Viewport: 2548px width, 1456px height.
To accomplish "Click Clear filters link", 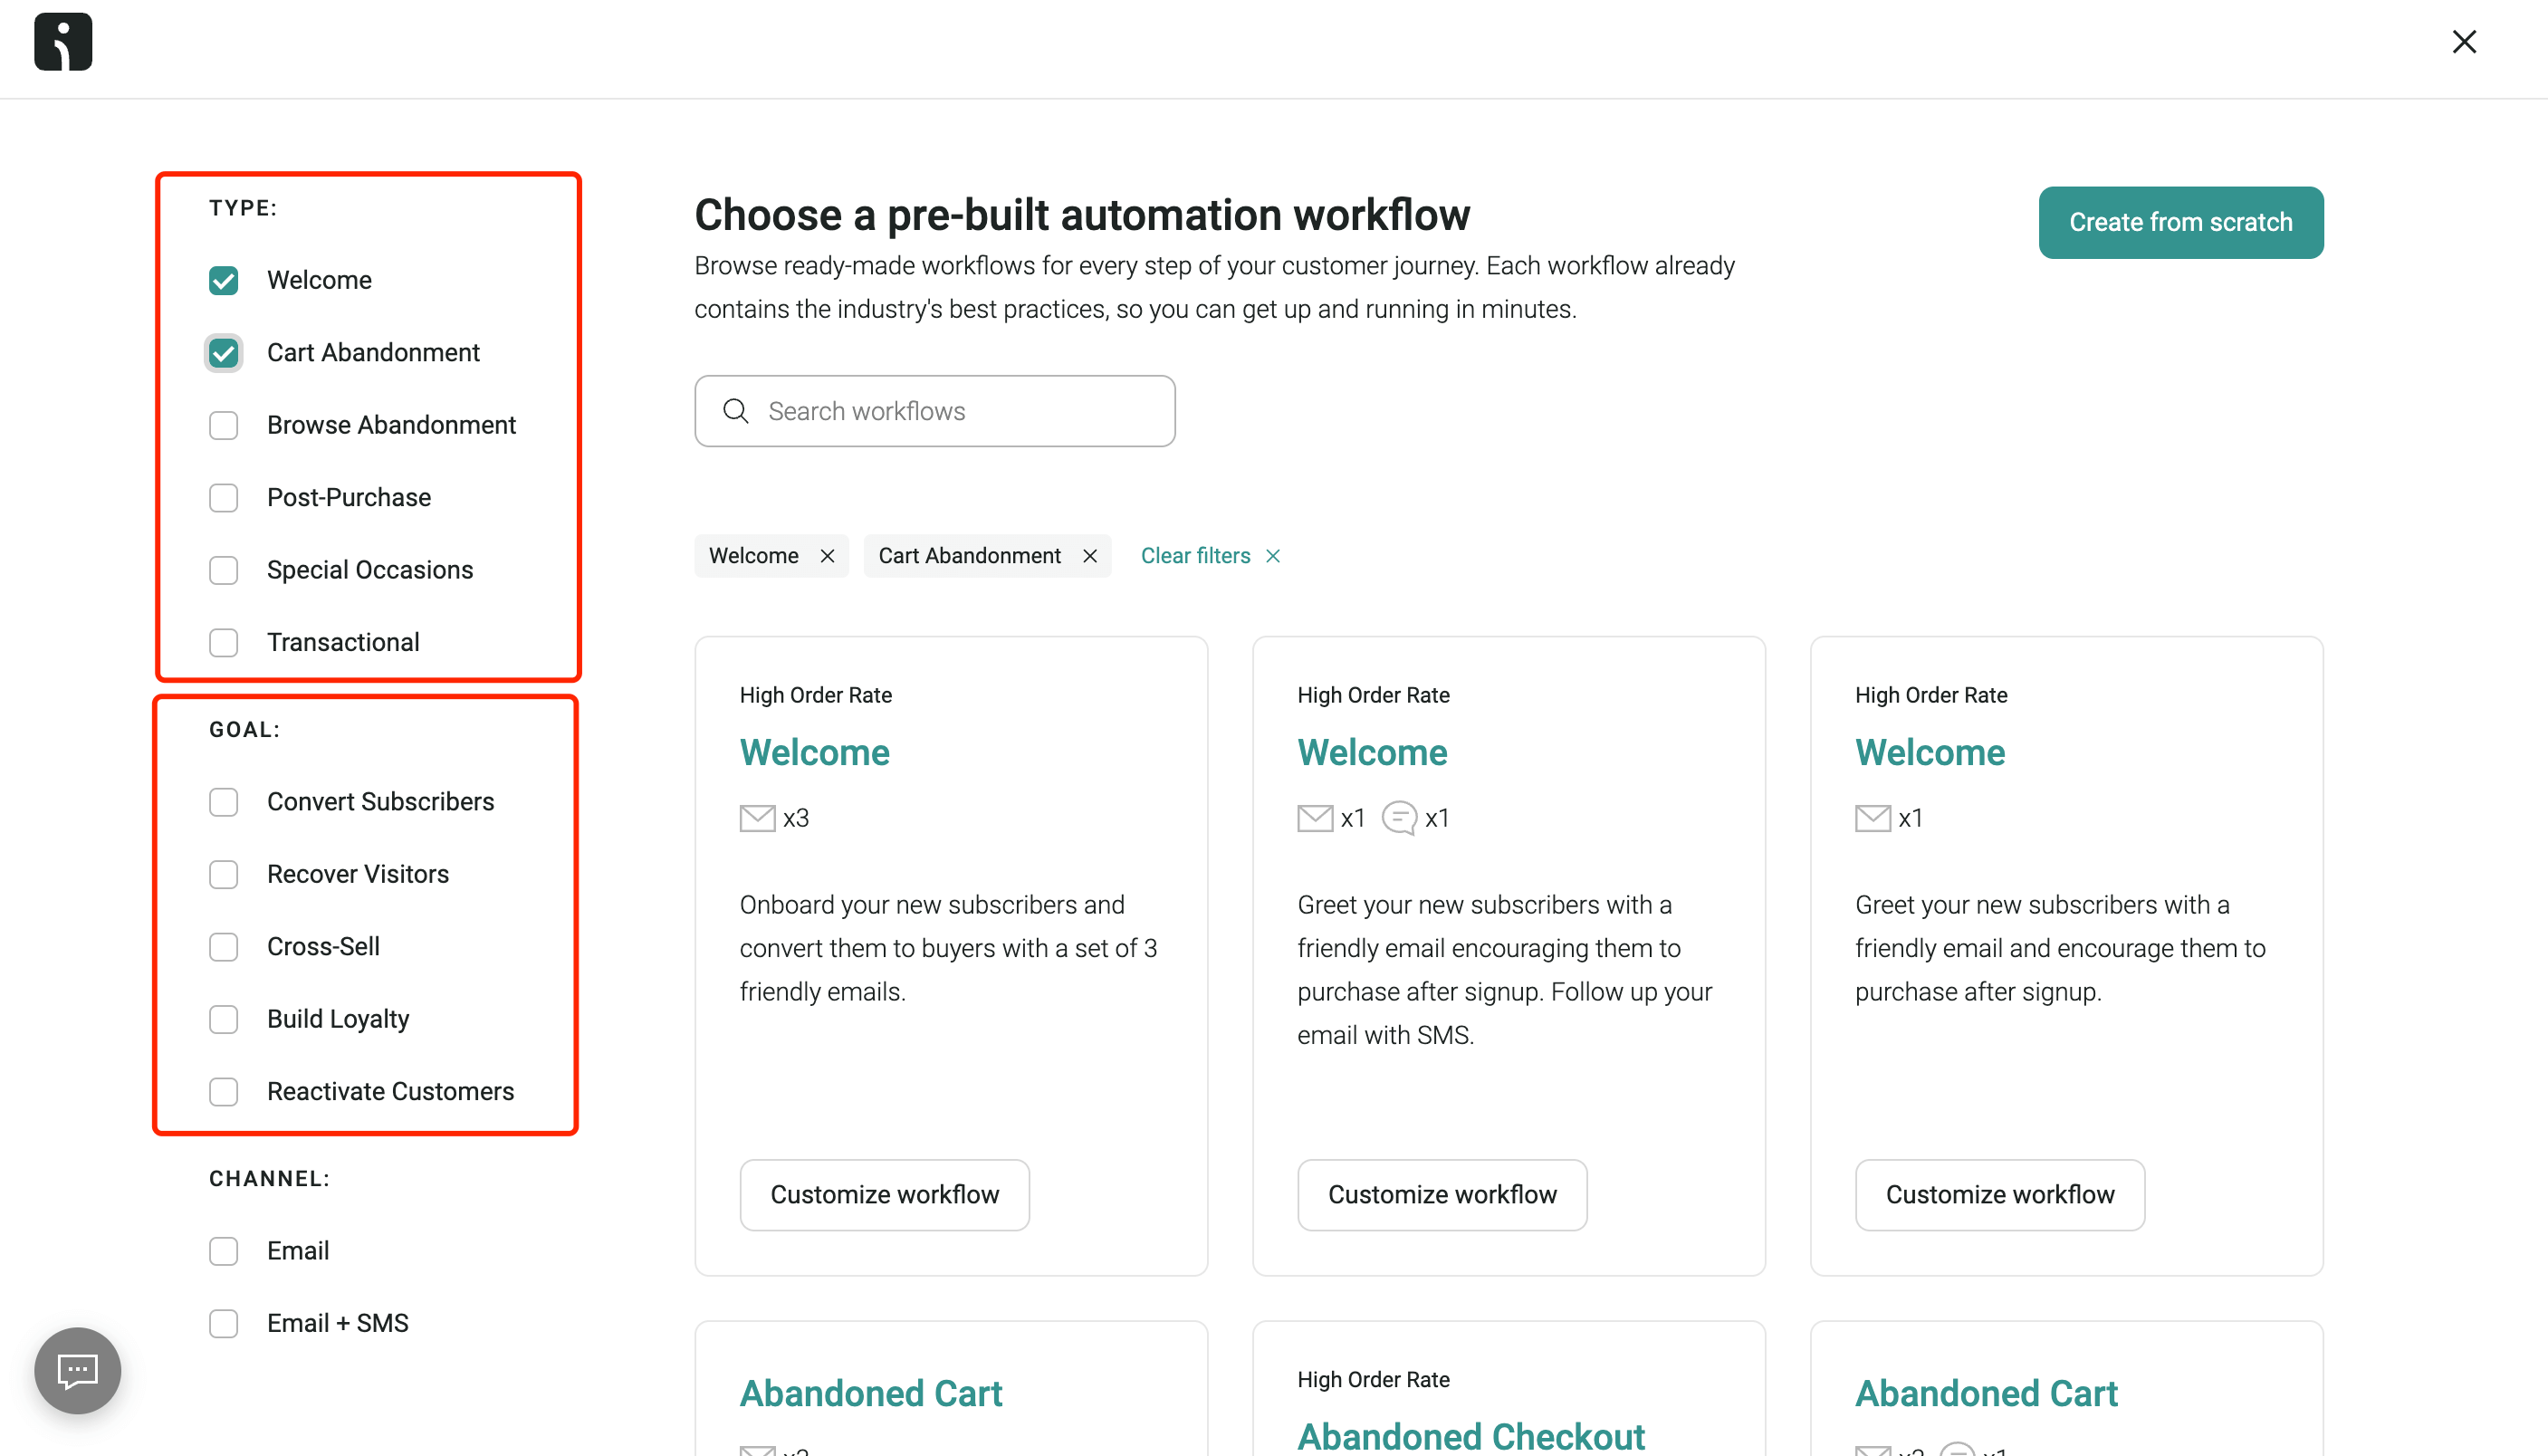I will pyautogui.click(x=1196, y=556).
